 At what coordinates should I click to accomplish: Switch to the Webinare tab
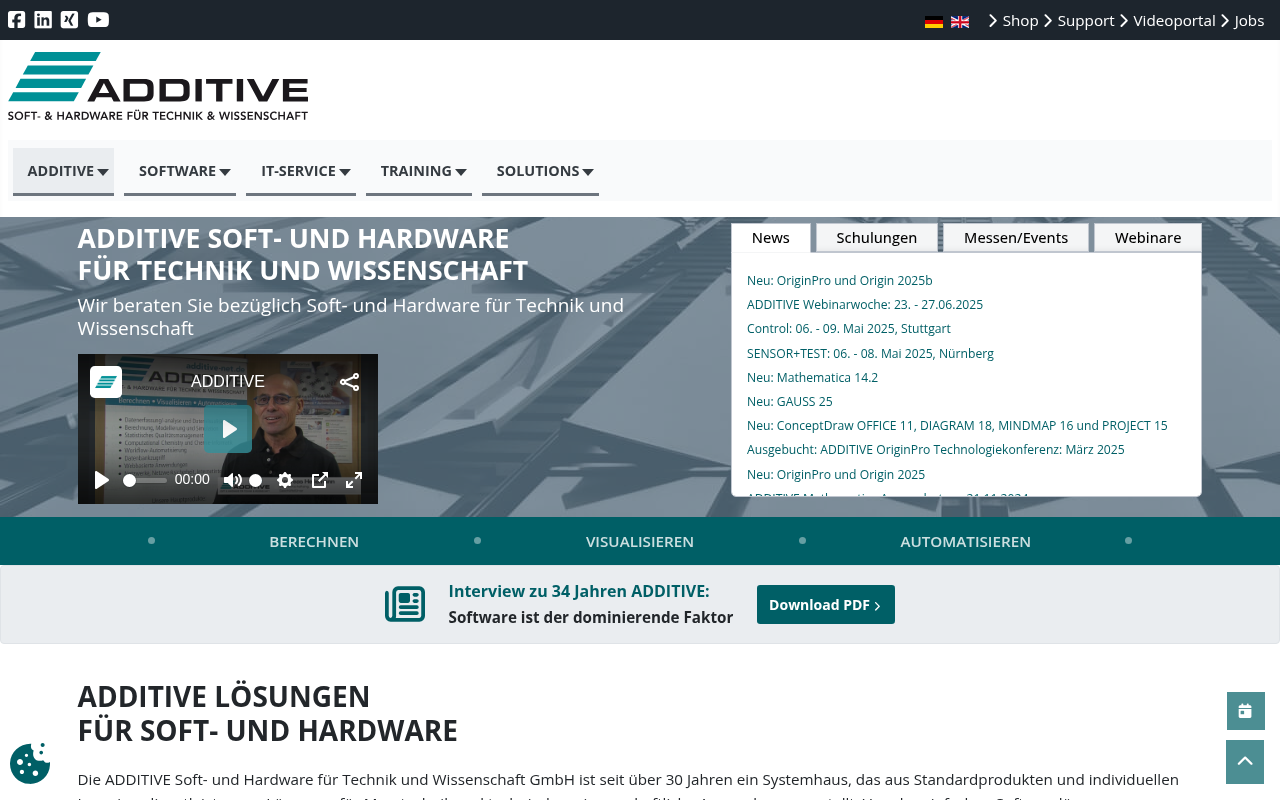pos(1148,238)
